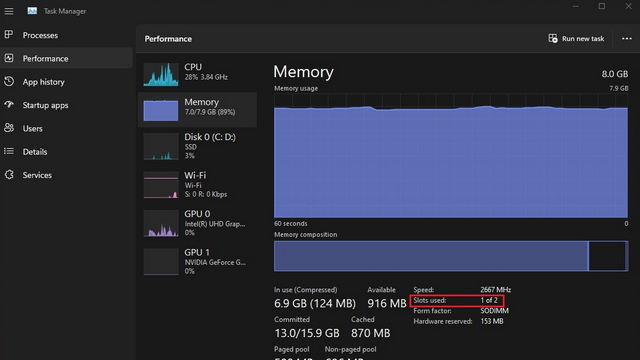Select the CPU performance graph entry
640x360 pixels.
(198, 73)
